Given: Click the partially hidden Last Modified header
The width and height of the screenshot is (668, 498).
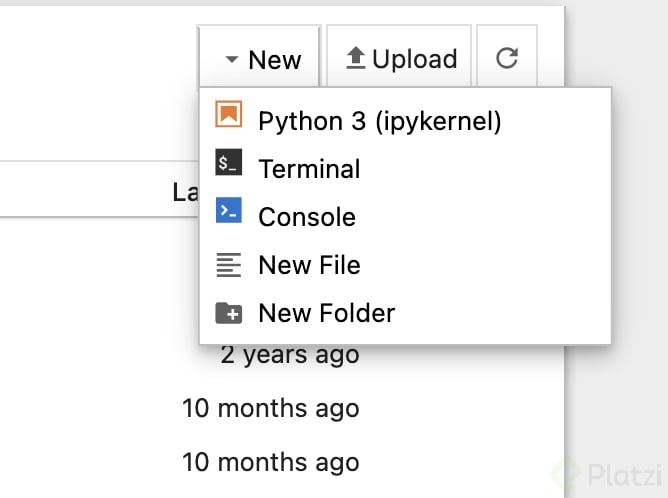Looking at the screenshot, I should [x=186, y=192].
